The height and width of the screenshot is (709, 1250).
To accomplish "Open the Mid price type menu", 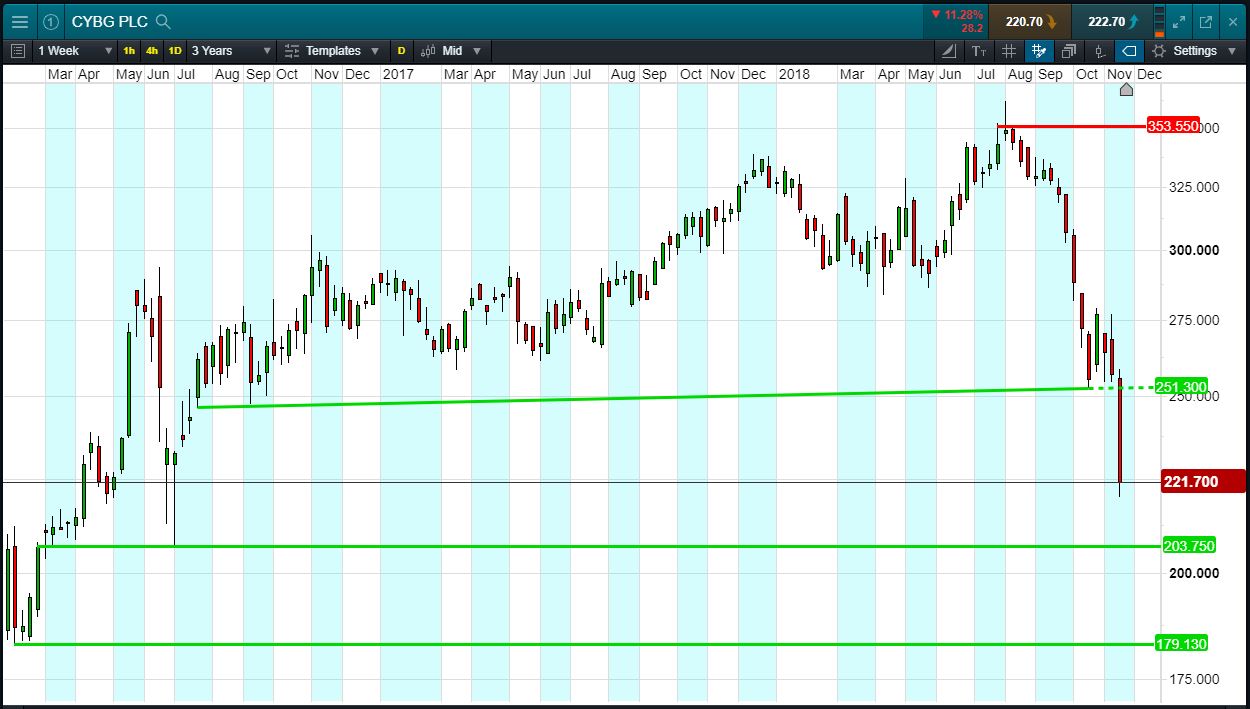I will pyautogui.click(x=451, y=51).
